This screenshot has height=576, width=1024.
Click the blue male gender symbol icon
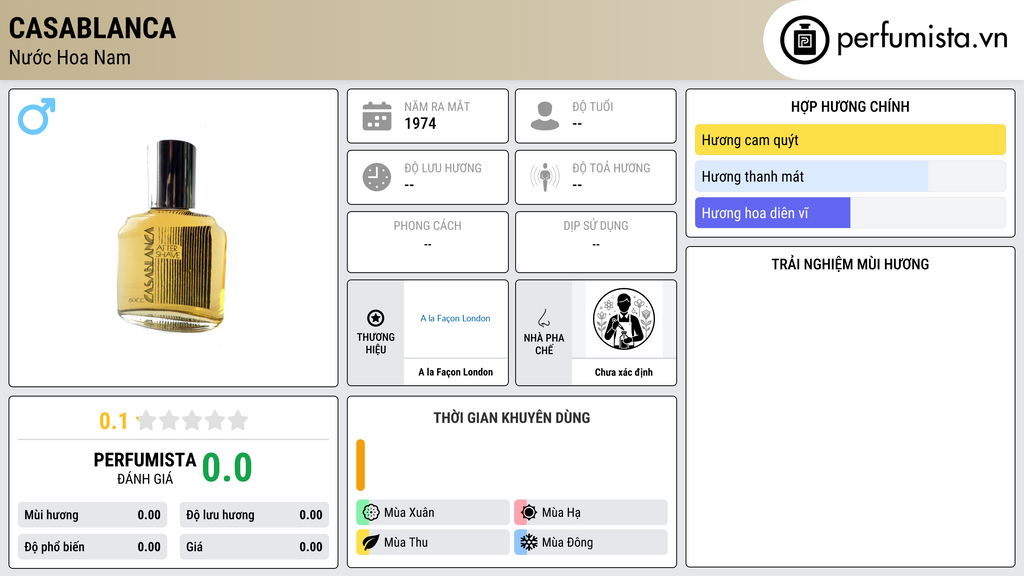tap(37, 116)
